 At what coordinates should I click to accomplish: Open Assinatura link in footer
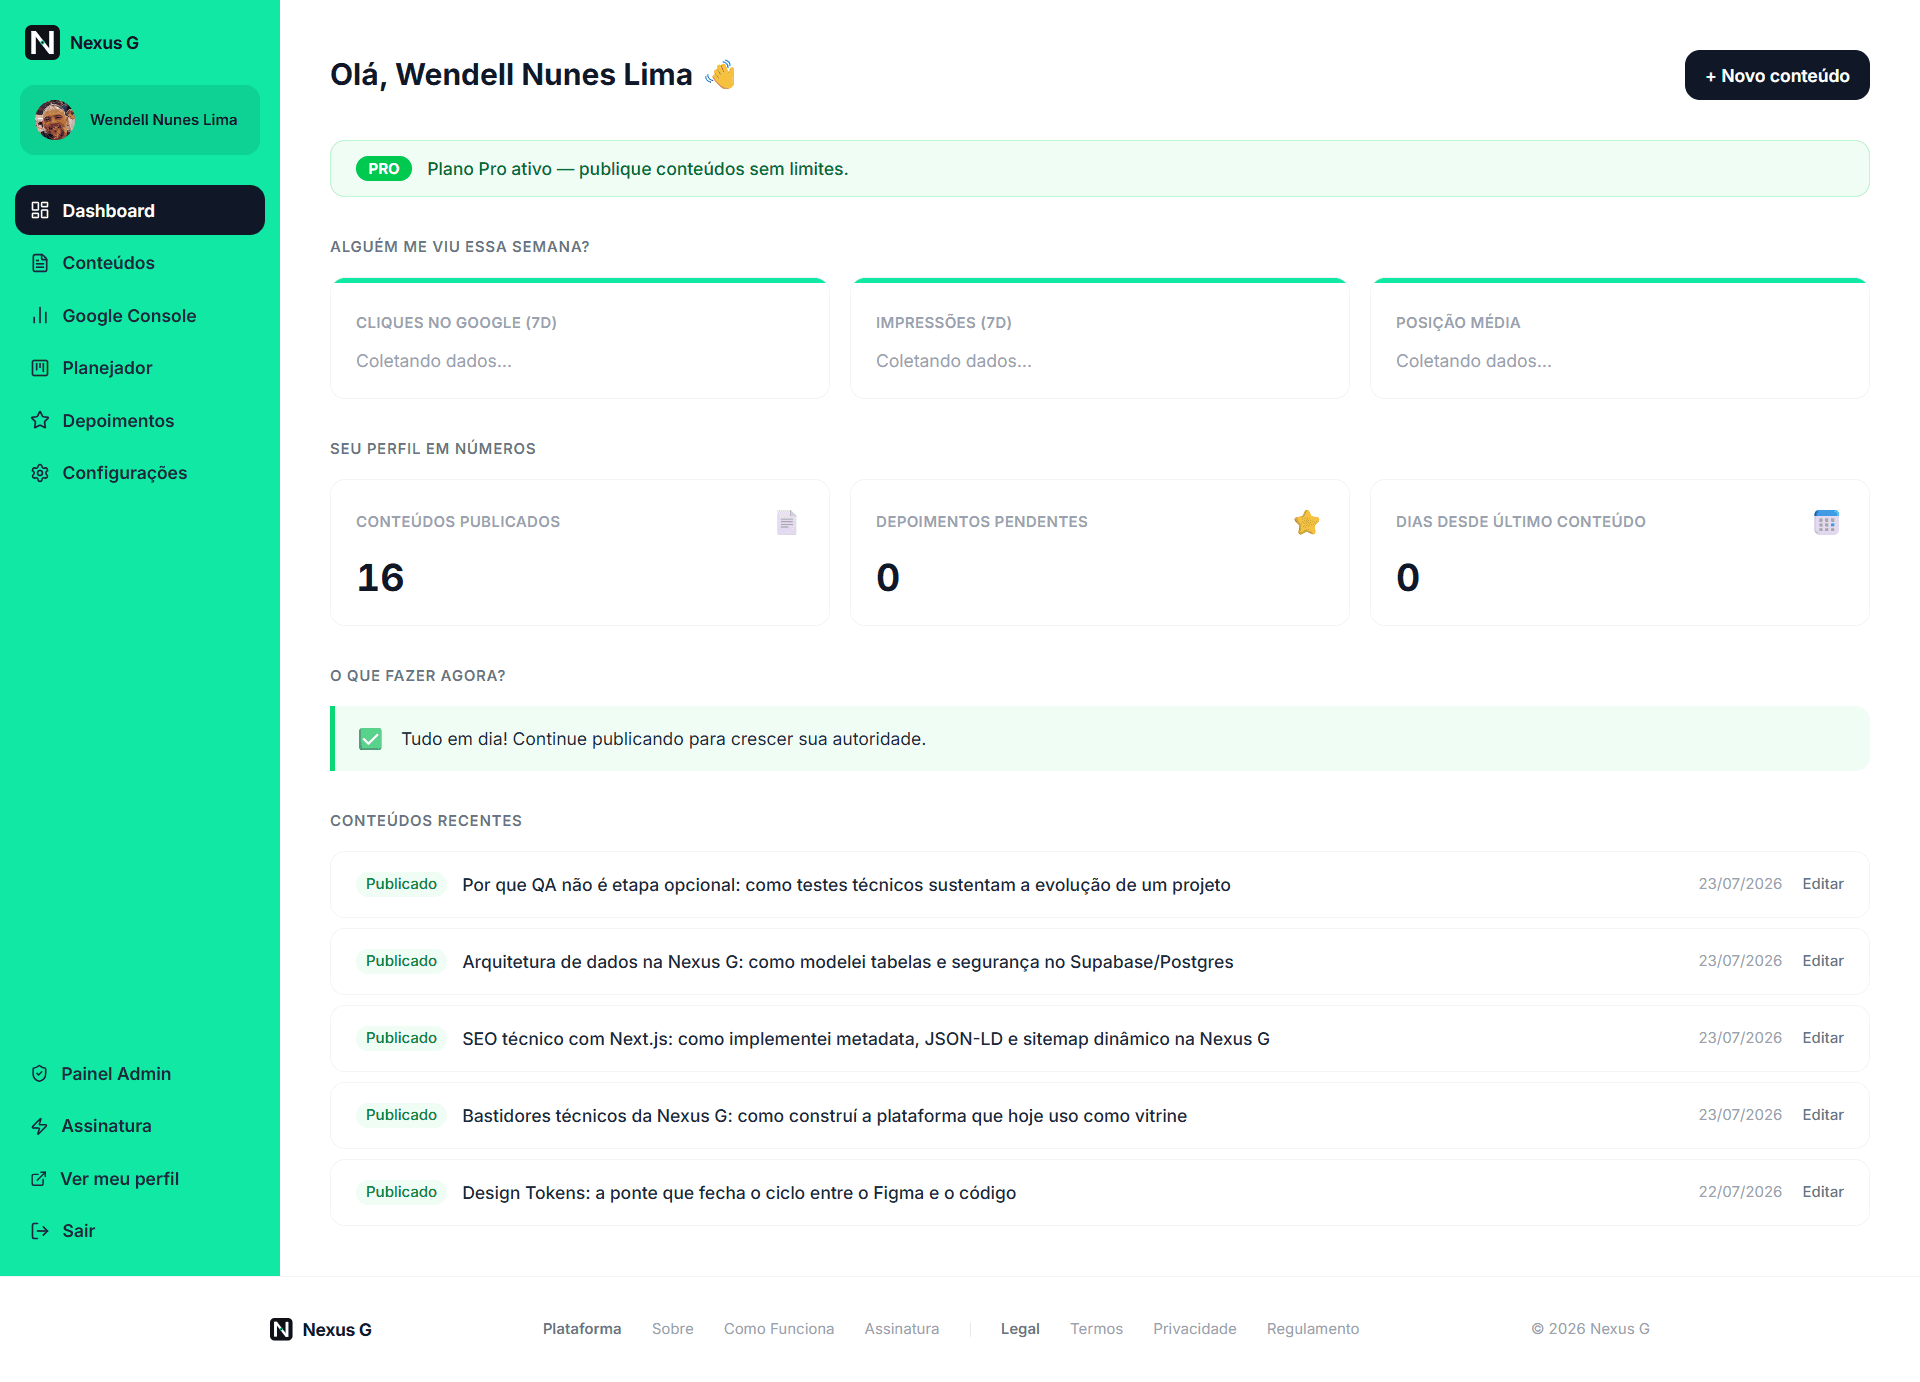click(902, 1329)
